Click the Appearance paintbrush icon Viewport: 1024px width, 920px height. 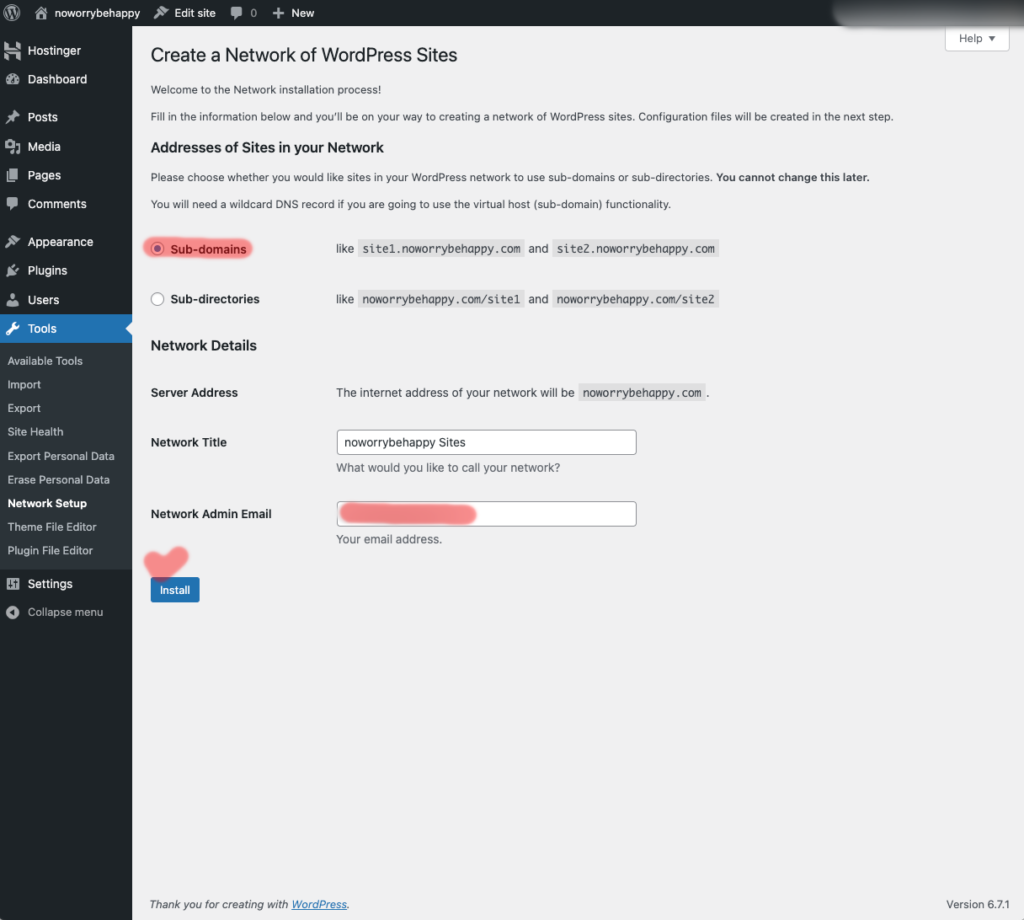[x=12, y=242]
